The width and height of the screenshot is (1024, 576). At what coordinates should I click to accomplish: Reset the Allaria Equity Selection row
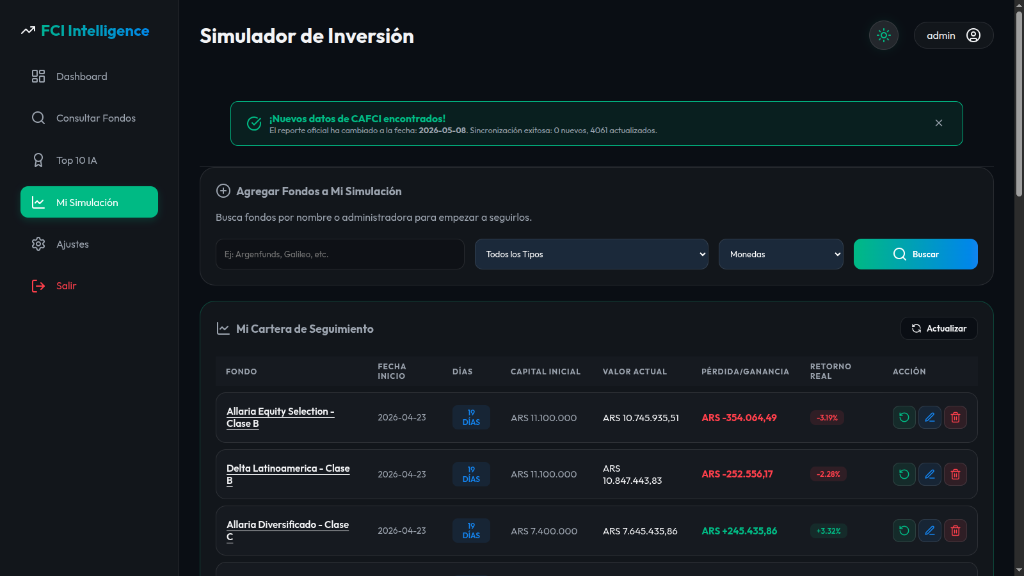click(x=904, y=417)
